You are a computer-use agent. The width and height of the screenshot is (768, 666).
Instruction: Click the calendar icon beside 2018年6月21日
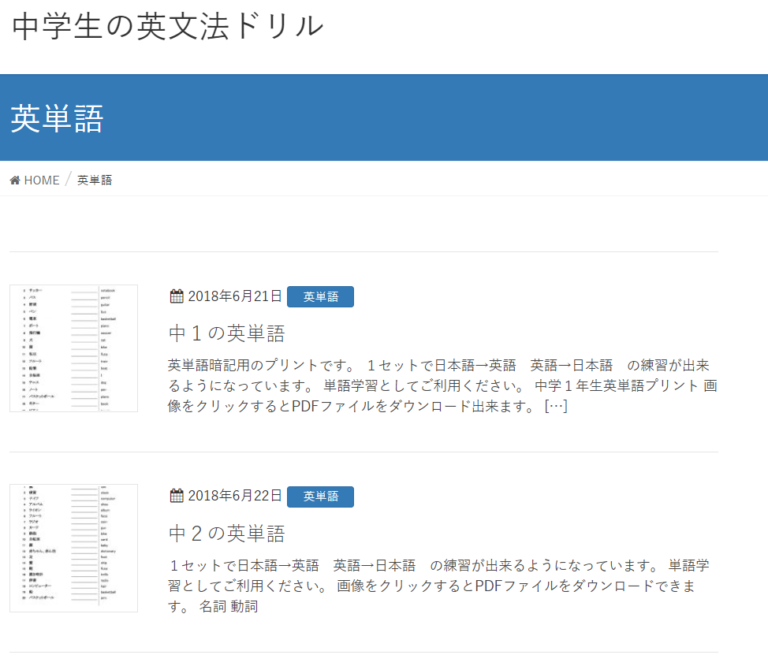176,296
